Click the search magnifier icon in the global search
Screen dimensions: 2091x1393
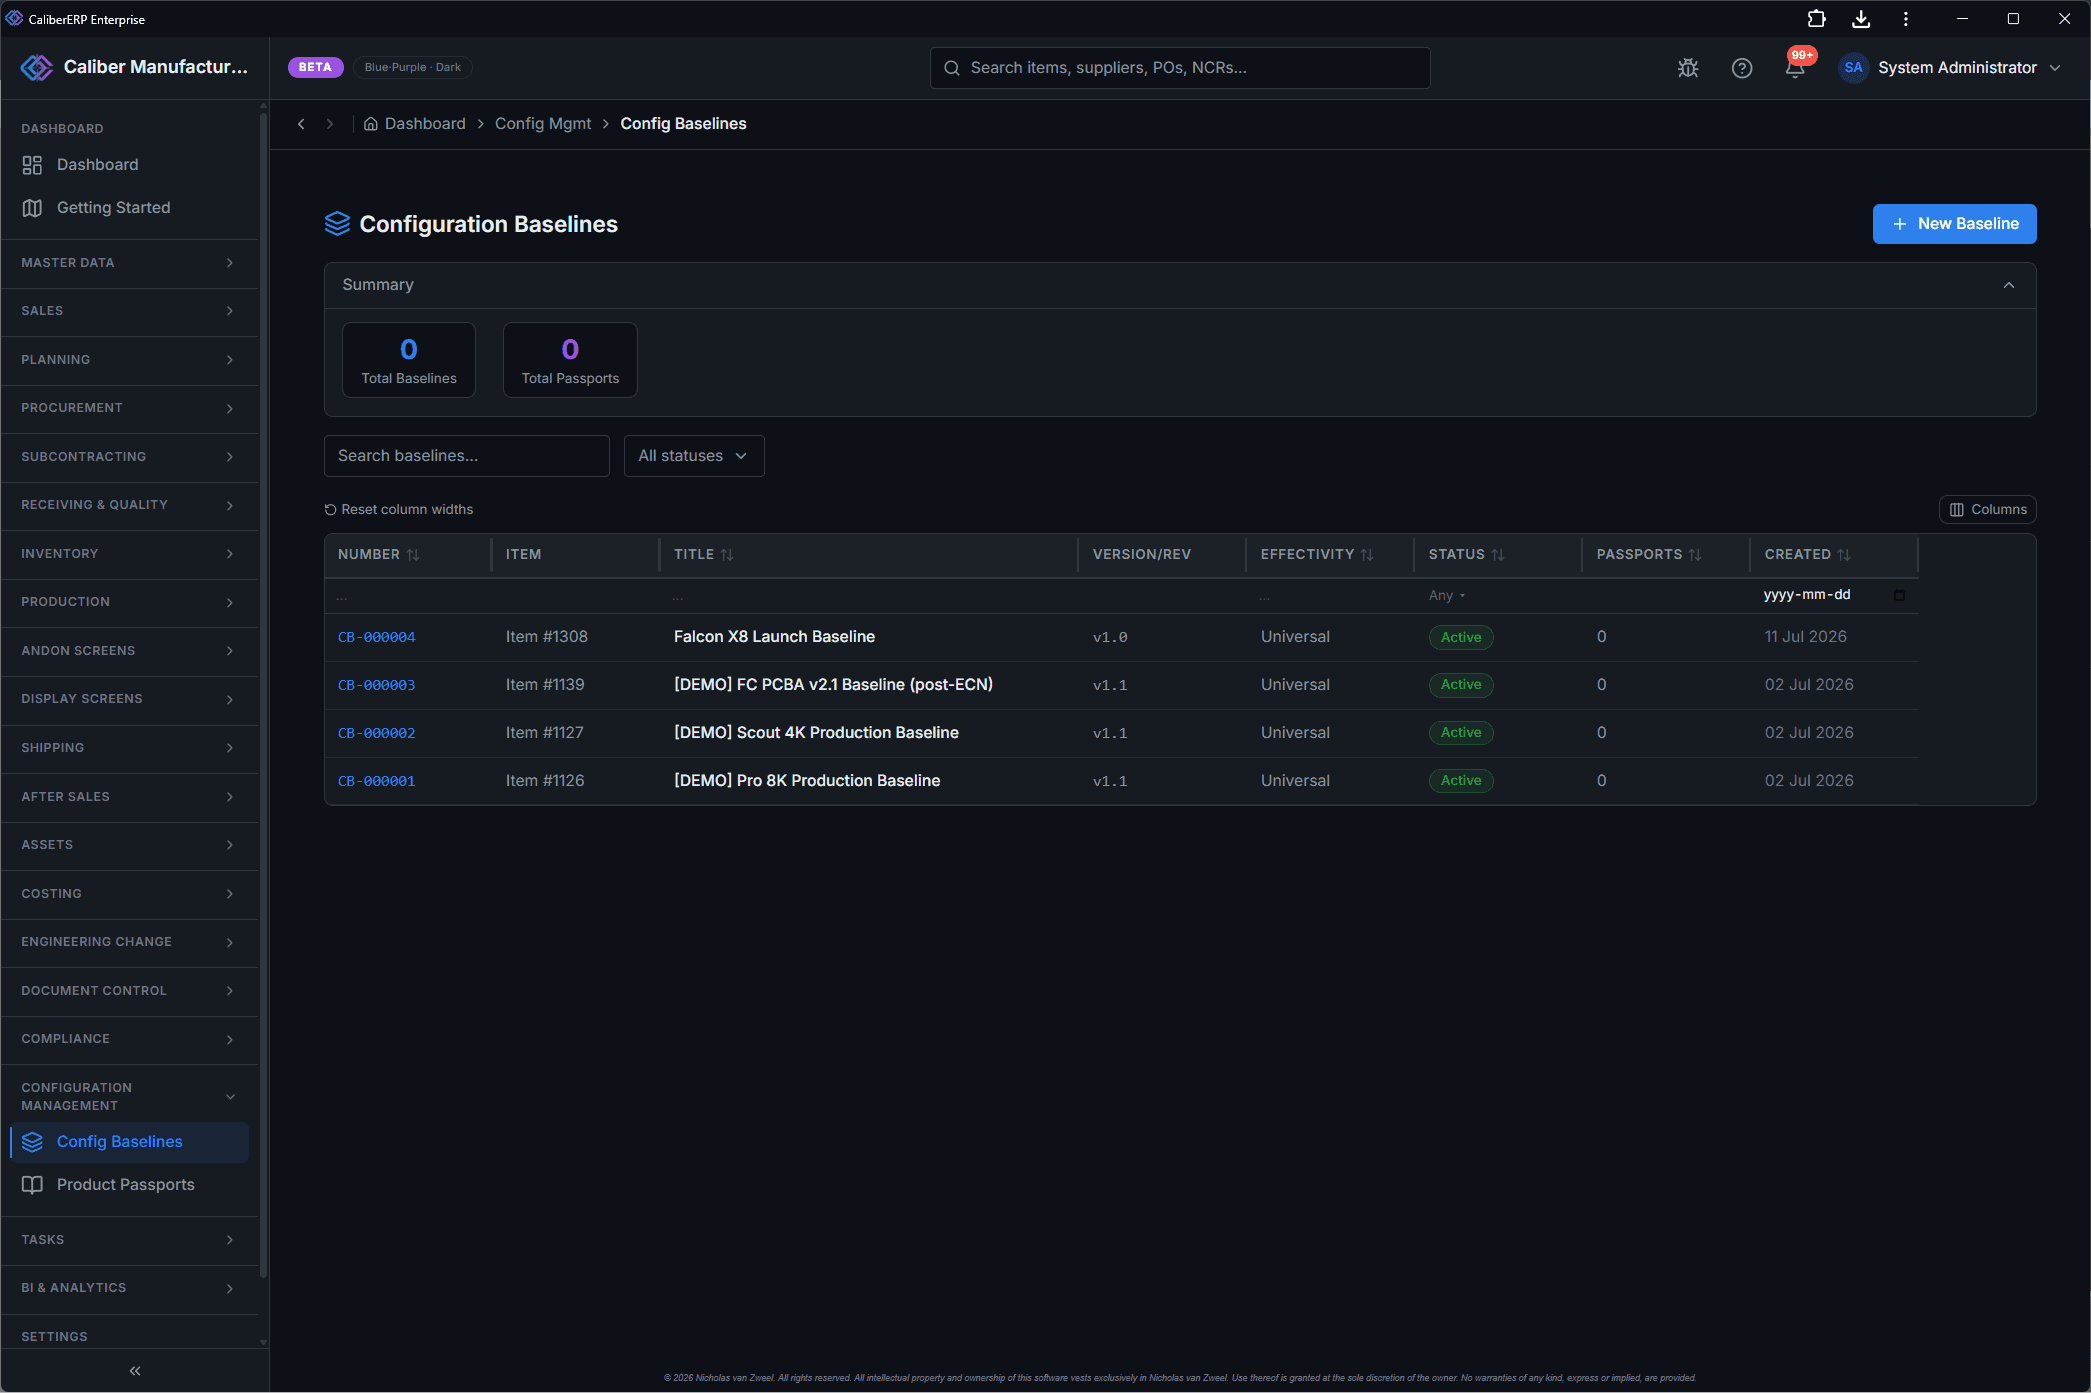(x=952, y=68)
